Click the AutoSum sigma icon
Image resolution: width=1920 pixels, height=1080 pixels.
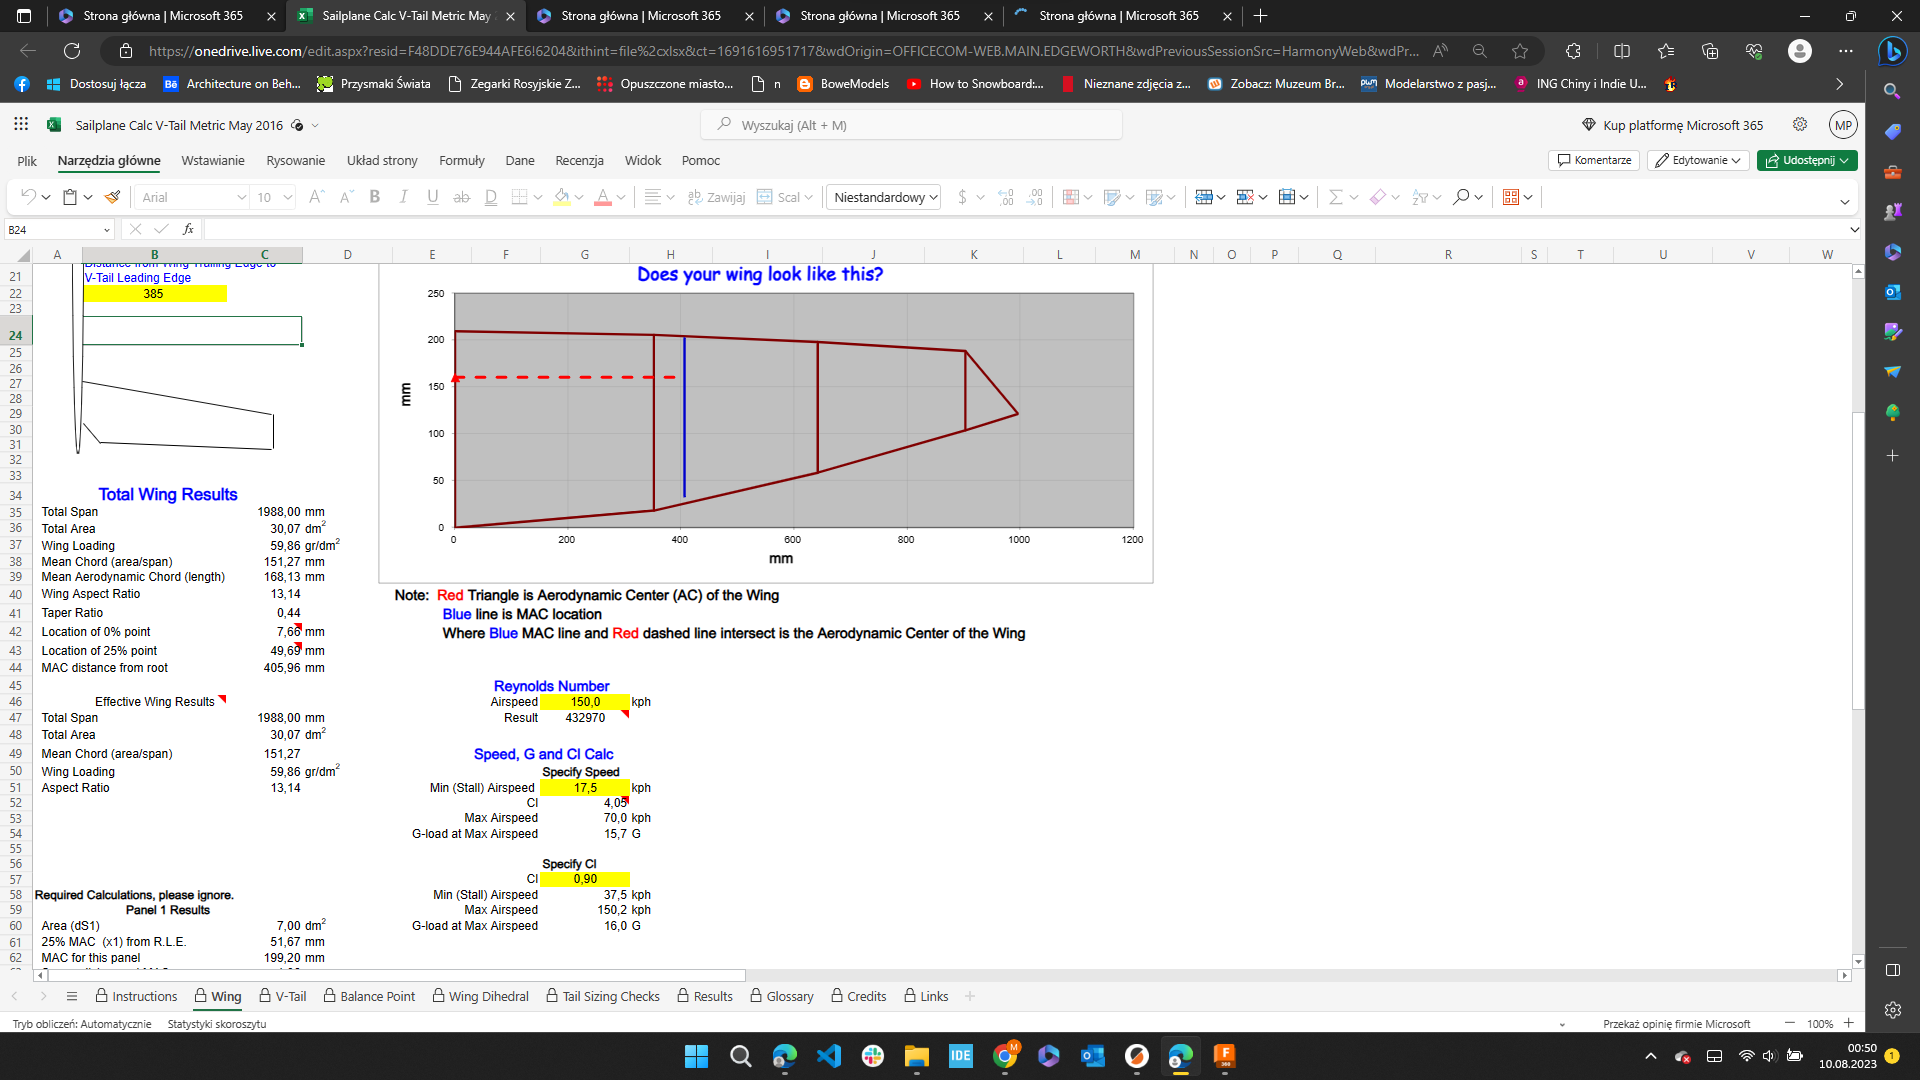(1334, 197)
